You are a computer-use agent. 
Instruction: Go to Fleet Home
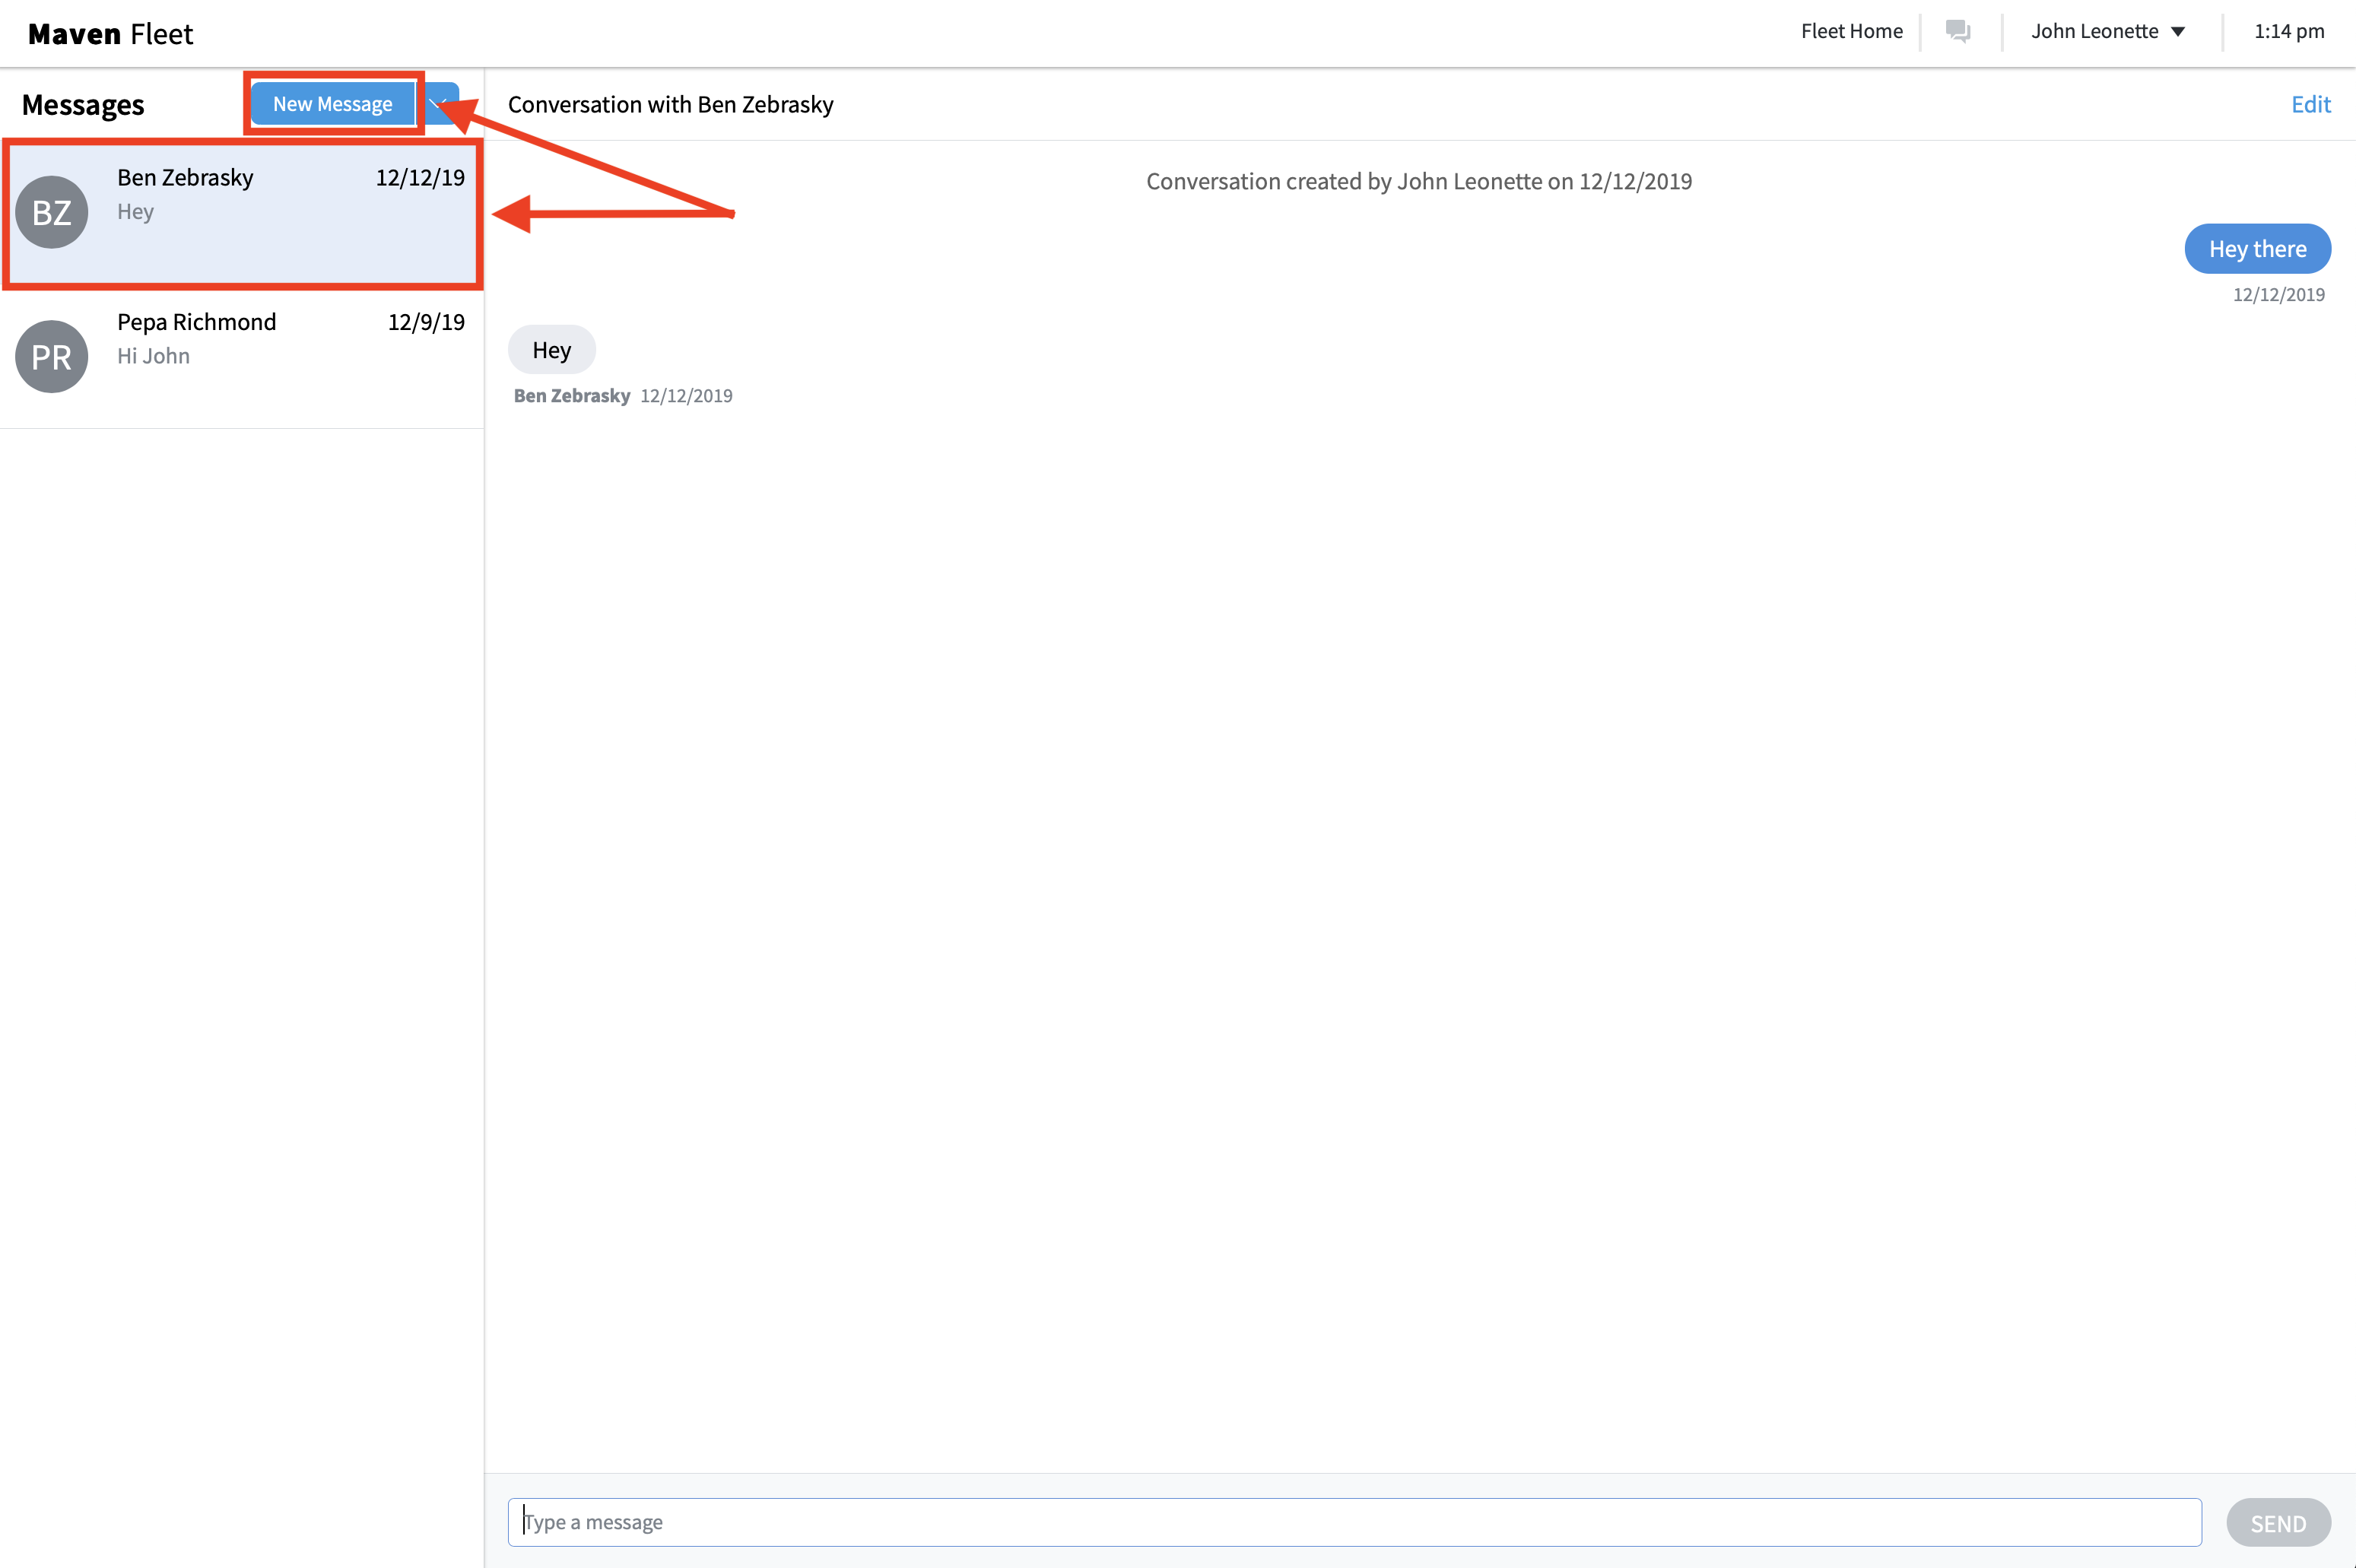tap(1851, 31)
